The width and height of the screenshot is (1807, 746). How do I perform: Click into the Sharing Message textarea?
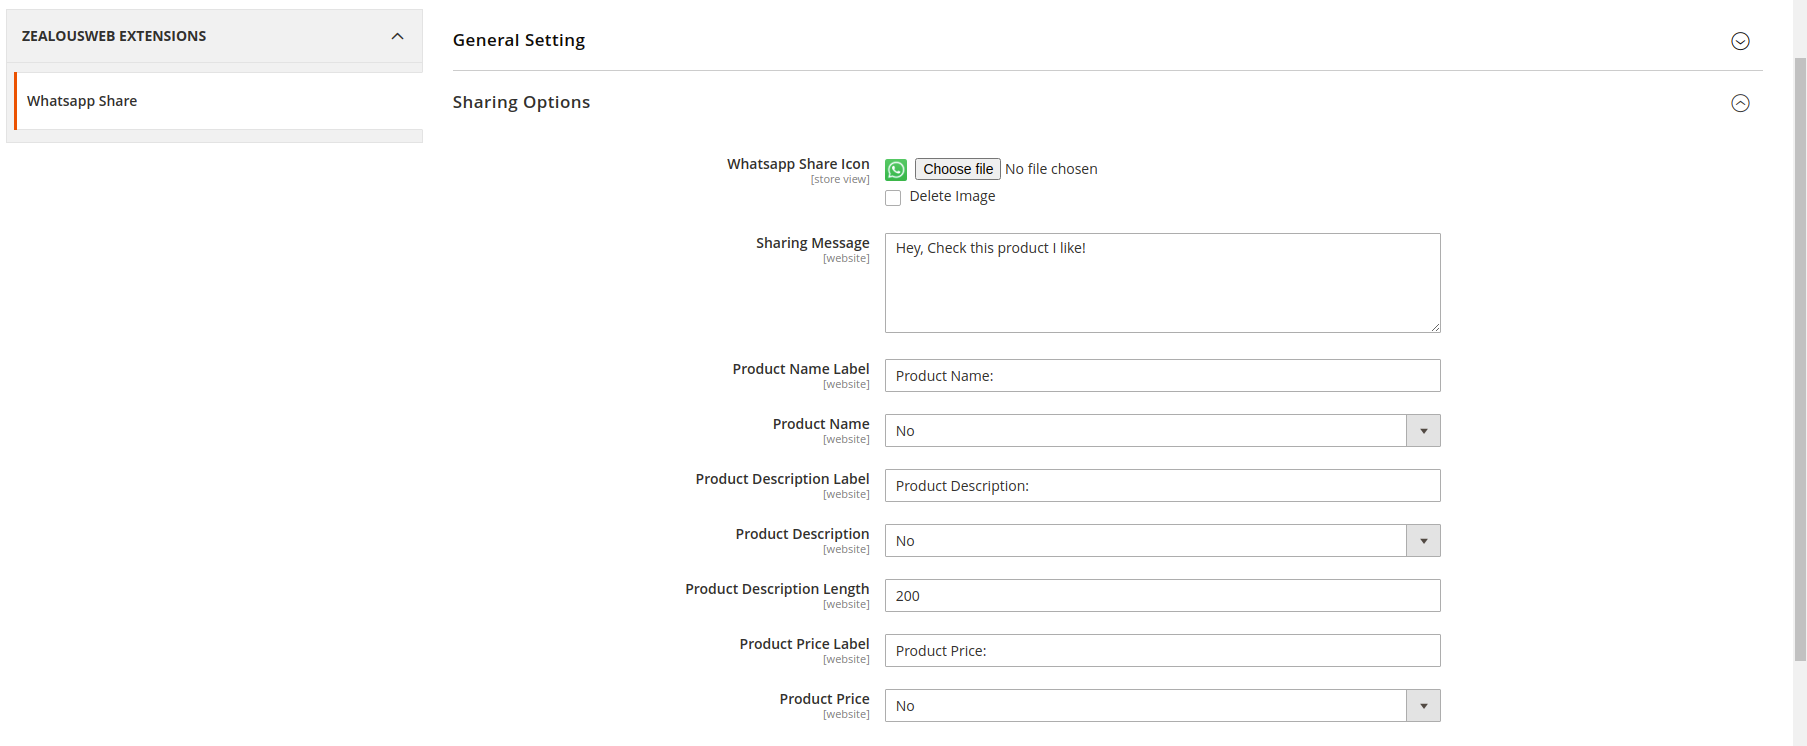[x=1162, y=283]
